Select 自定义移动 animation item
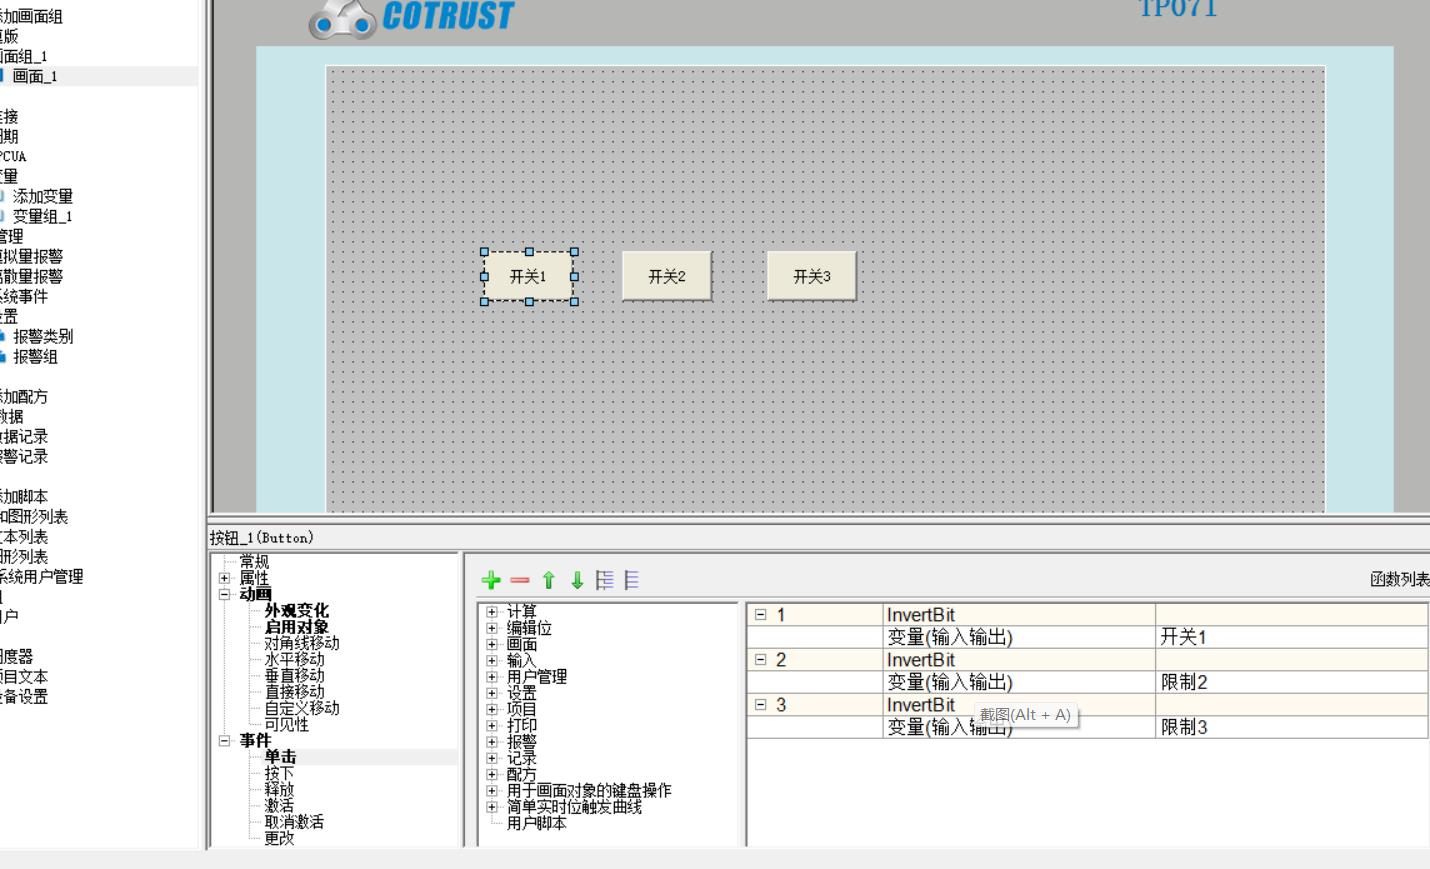This screenshot has height=869, width=1430. [x=302, y=708]
